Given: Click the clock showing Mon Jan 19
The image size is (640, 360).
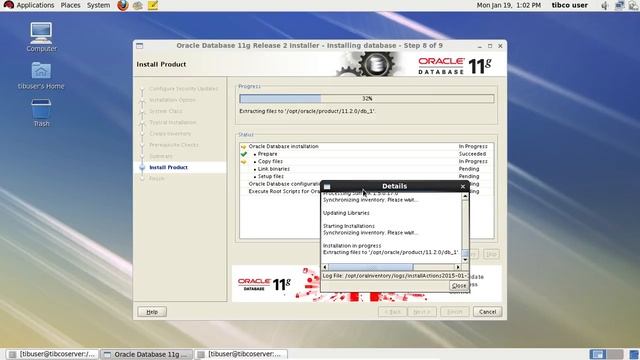Looking at the screenshot, I should pyautogui.click(x=509, y=5).
